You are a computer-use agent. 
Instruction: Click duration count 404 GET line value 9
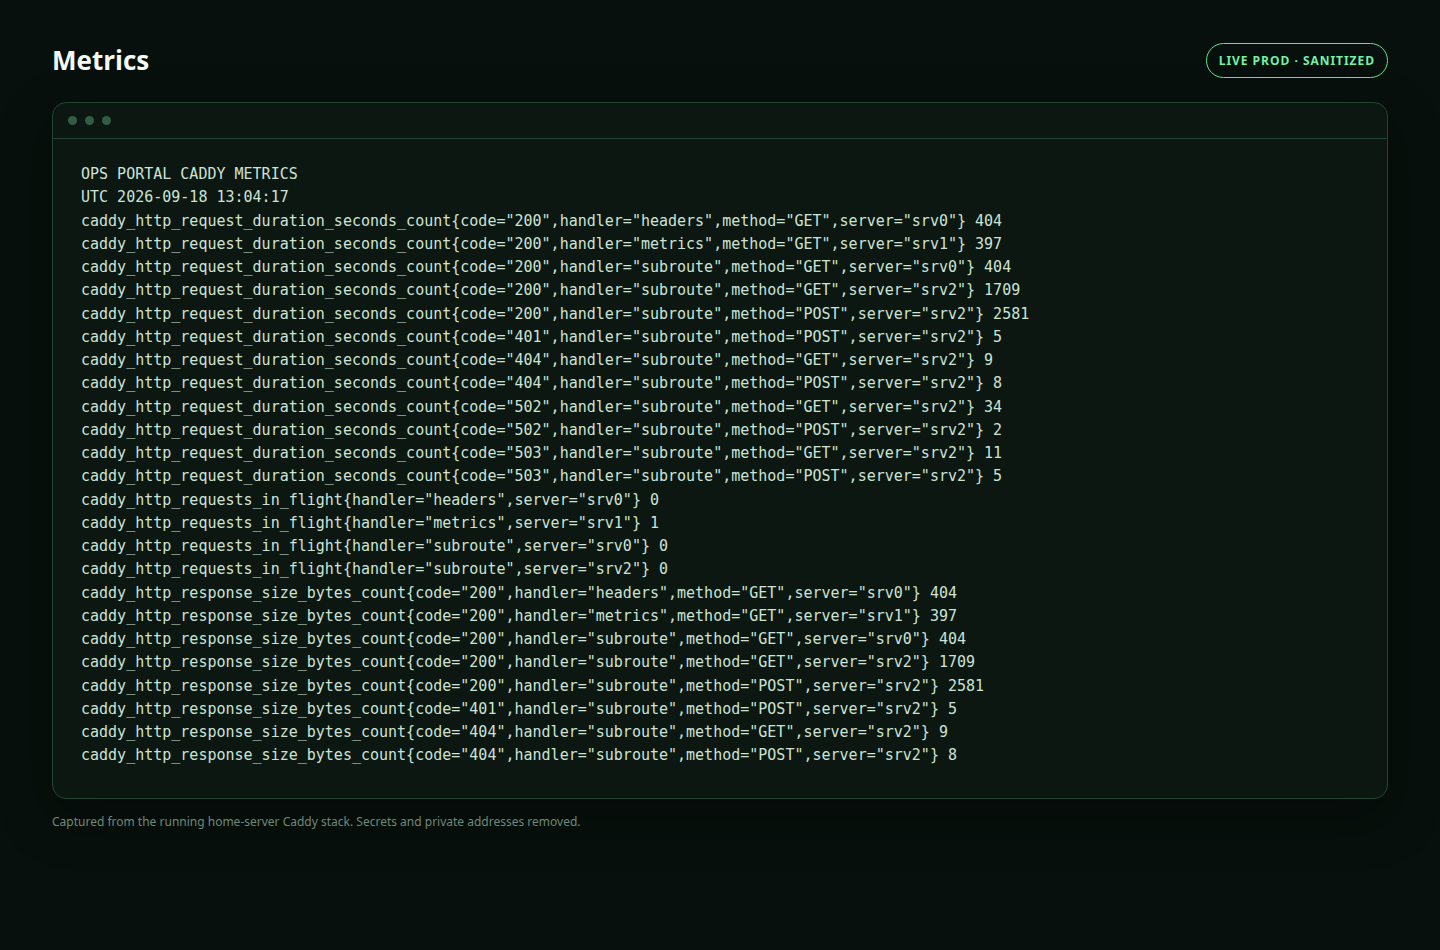(x=537, y=360)
